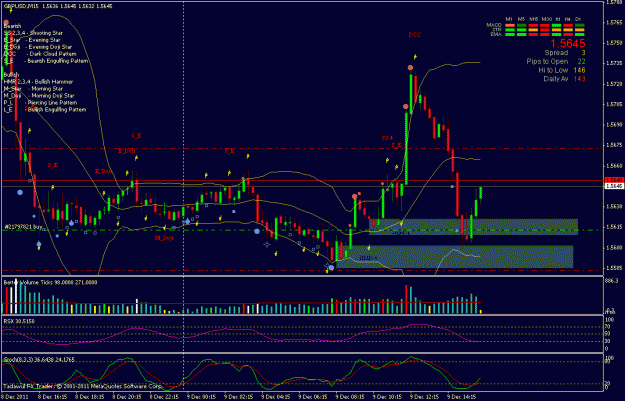Select the M30 column header in dashboard
This screenshot has width=625, height=401.
546,19
